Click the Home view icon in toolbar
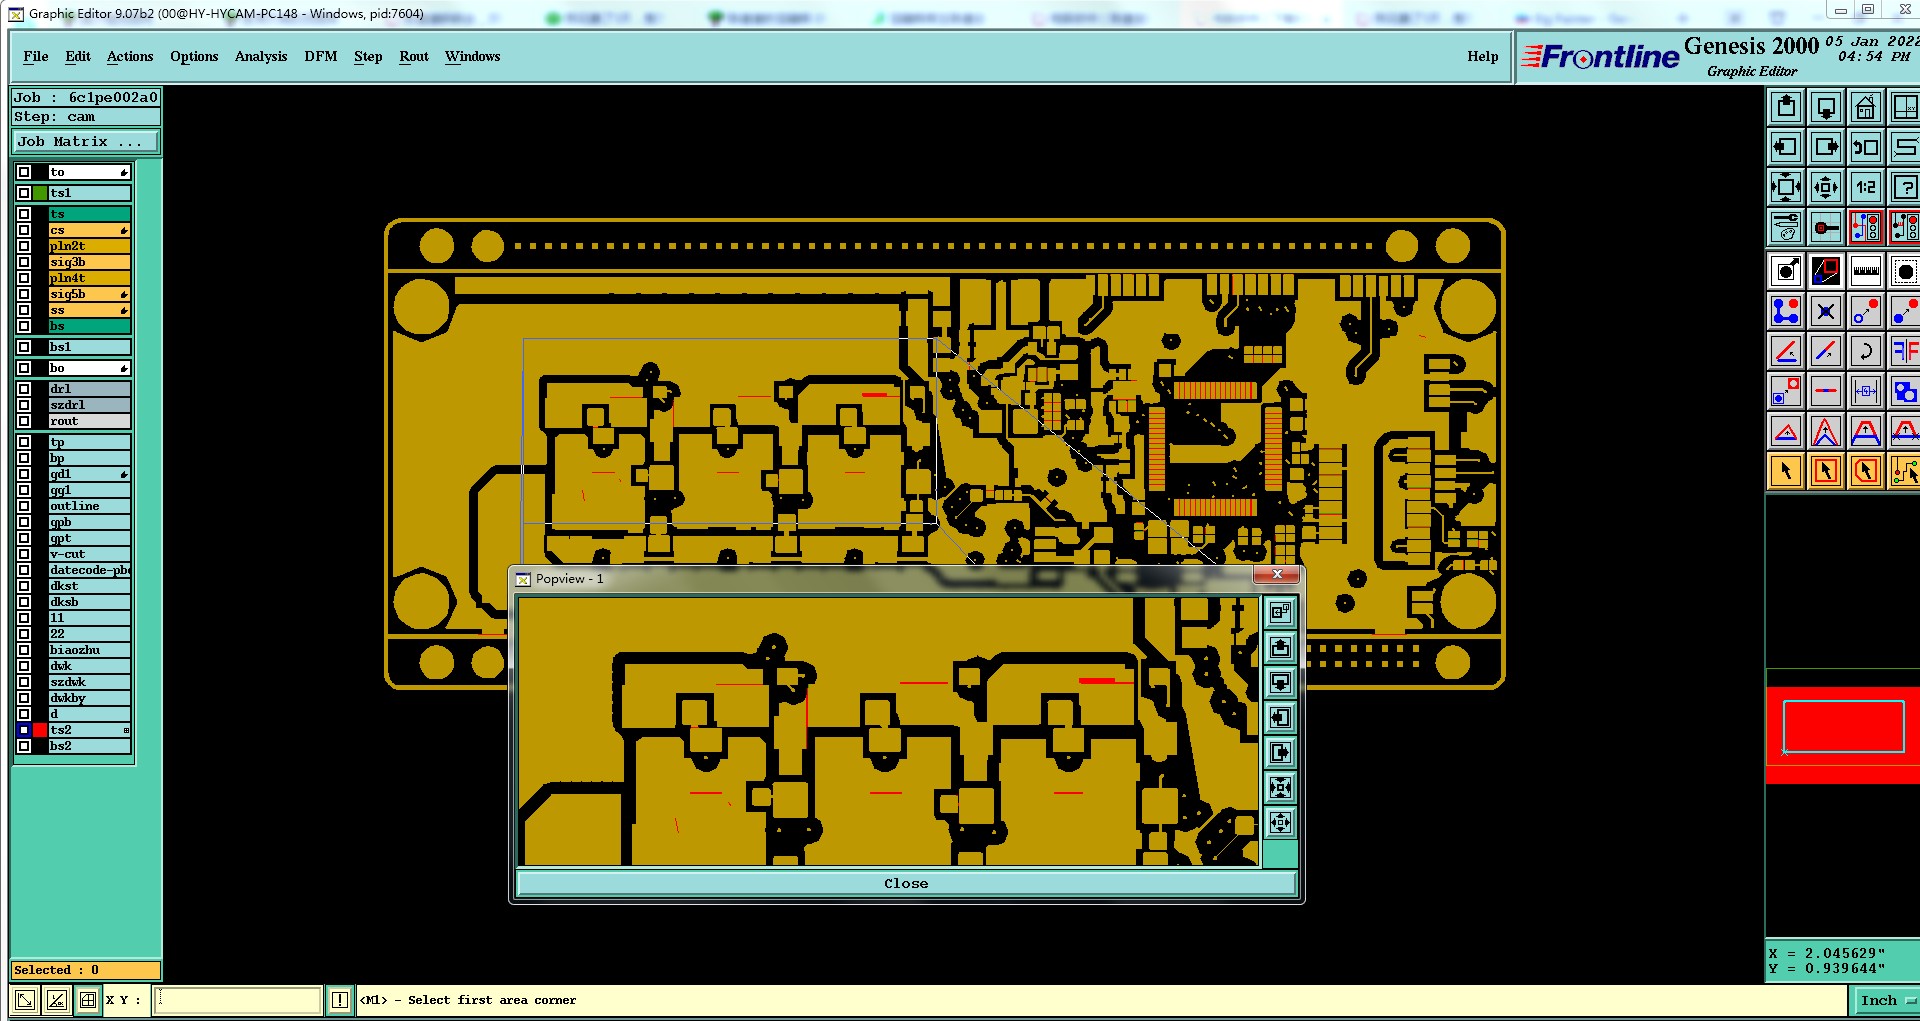 pyautogui.click(x=1866, y=107)
